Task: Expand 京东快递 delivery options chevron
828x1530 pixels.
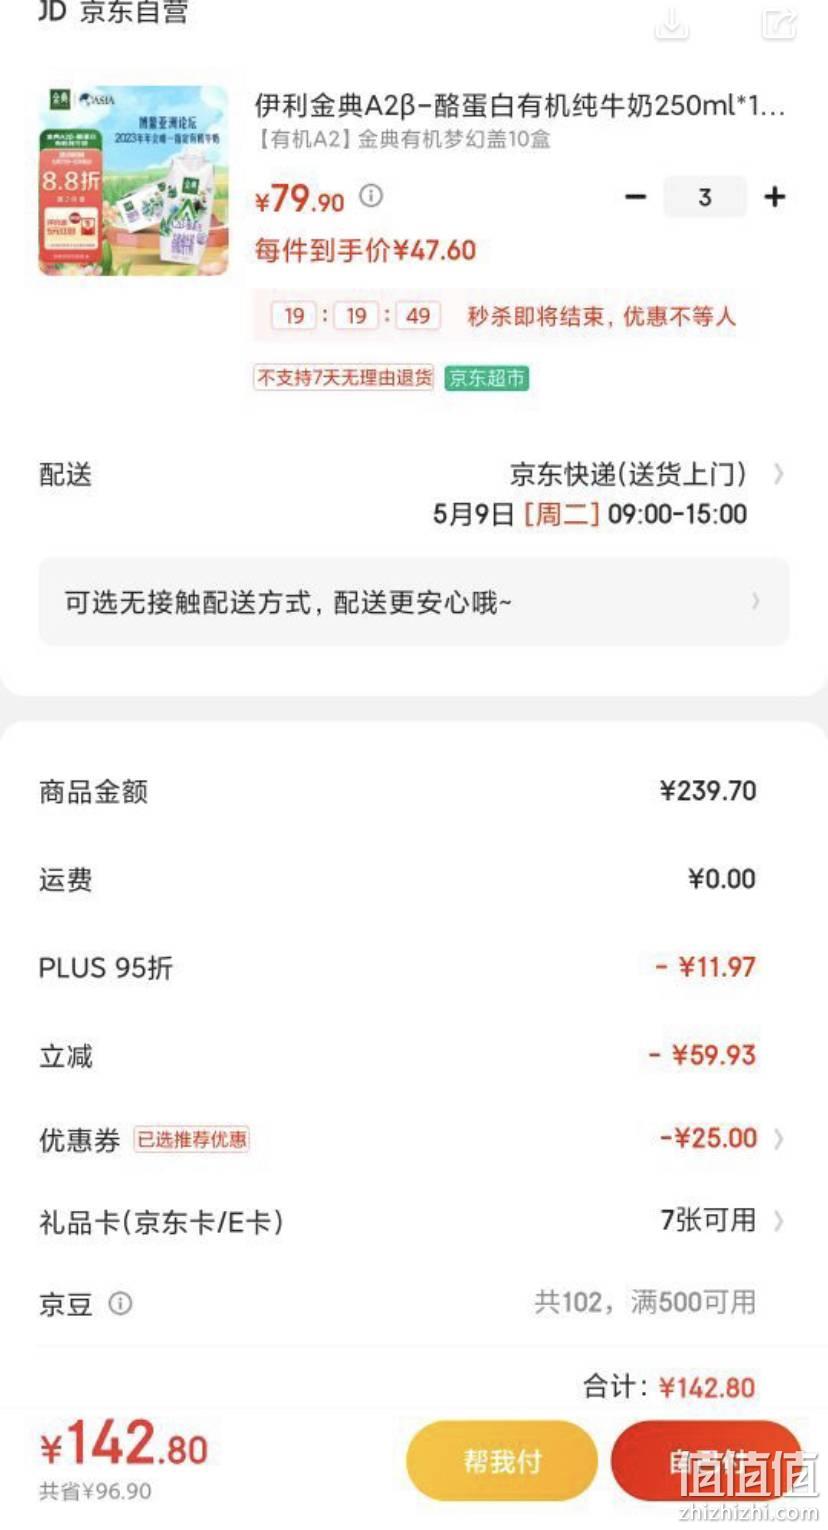Action: coord(778,474)
